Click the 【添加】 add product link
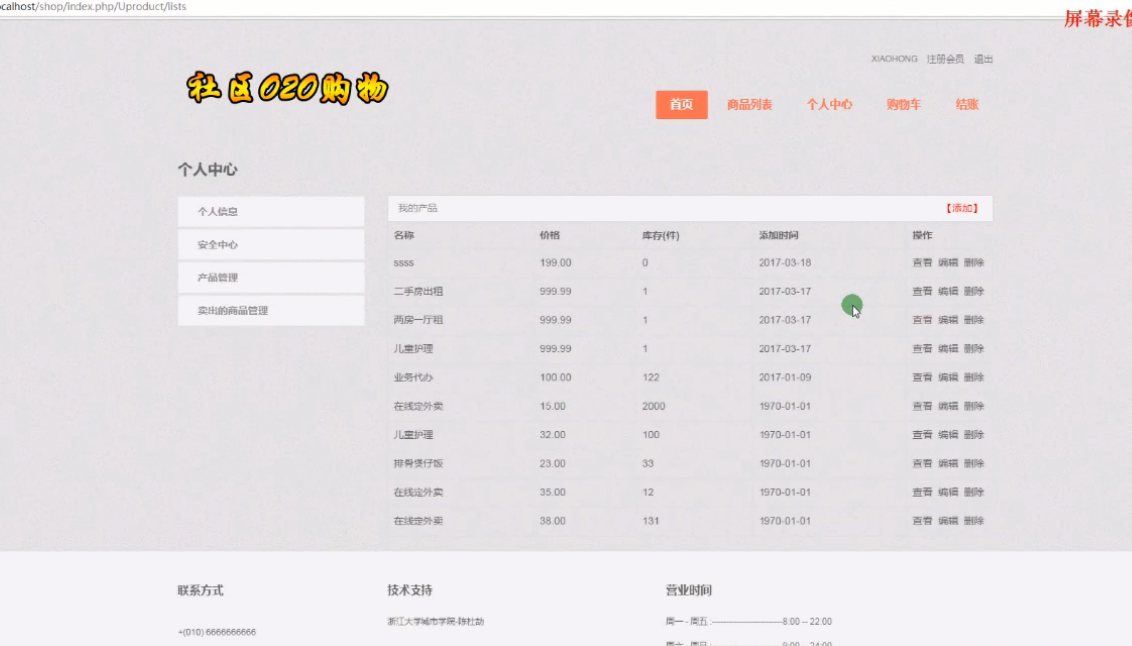Screen dimensions: 1132x646 click(962, 208)
